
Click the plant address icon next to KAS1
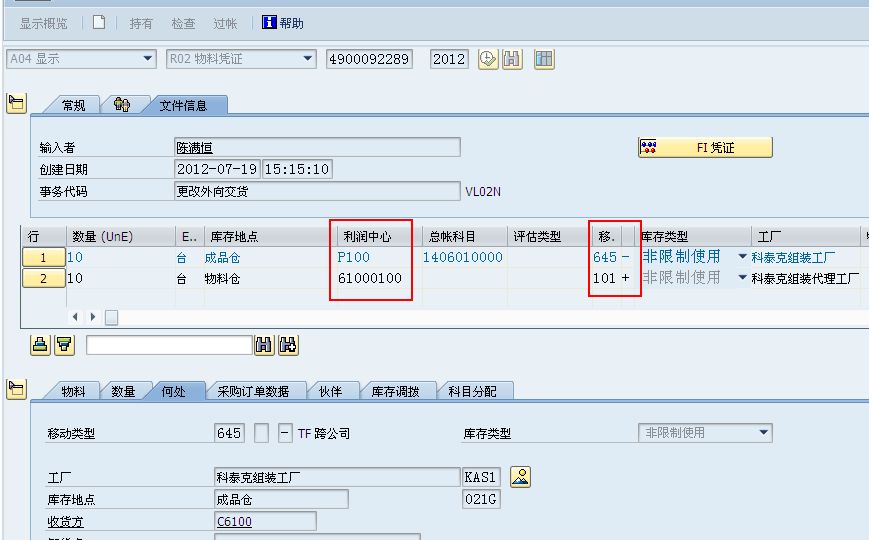tap(520, 477)
